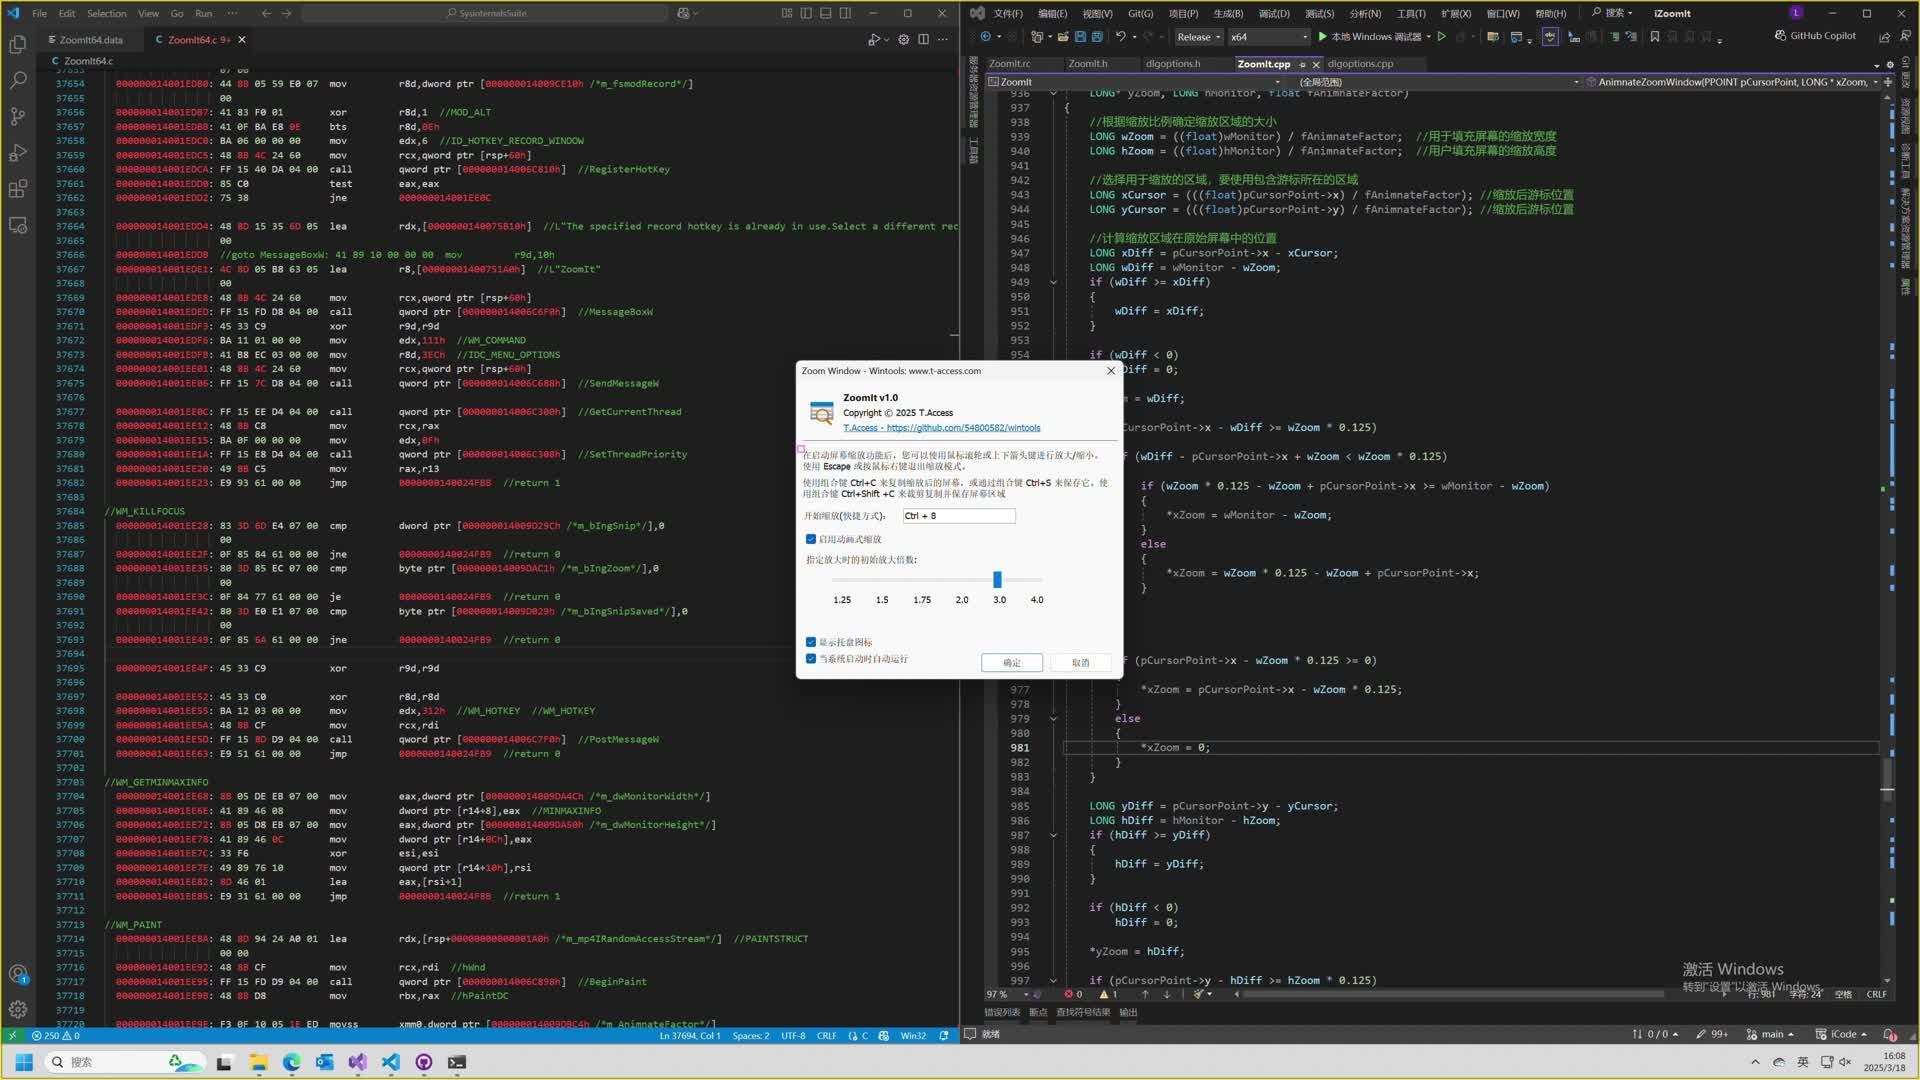
Task: Toggle the animated zoom checkbox
Action: click(811, 539)
